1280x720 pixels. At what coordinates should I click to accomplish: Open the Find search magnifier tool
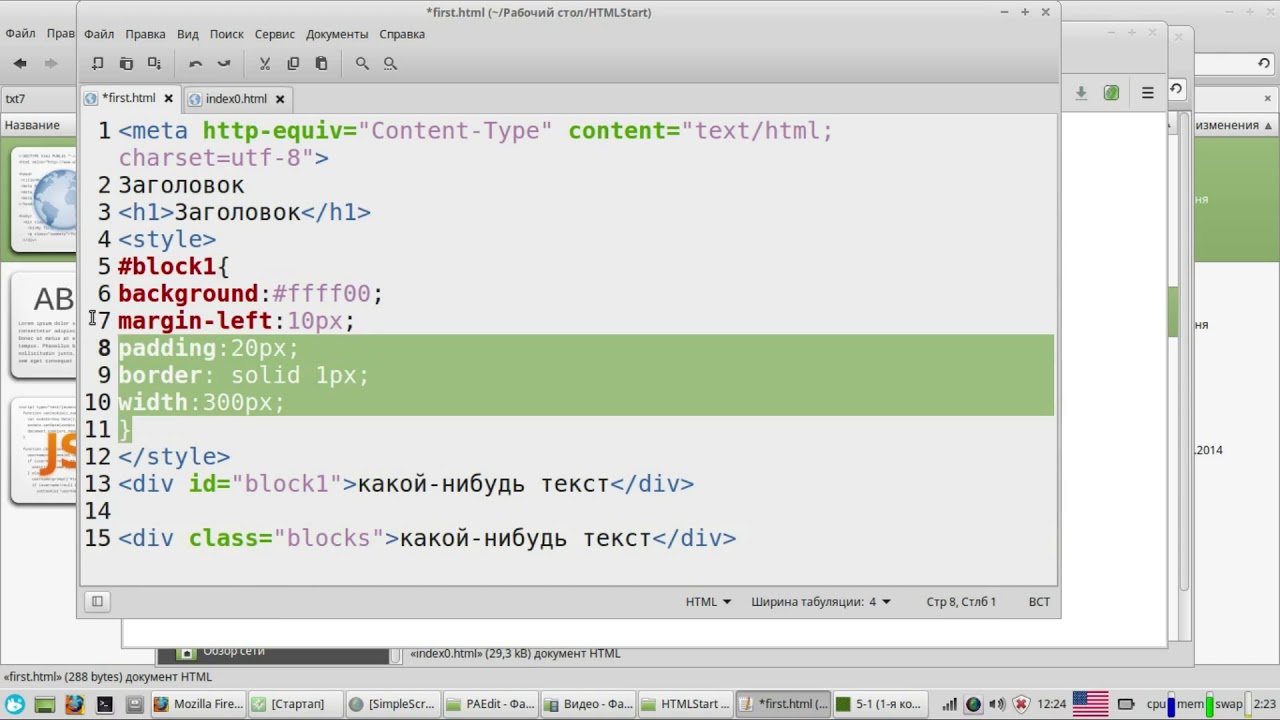point(362,63)
